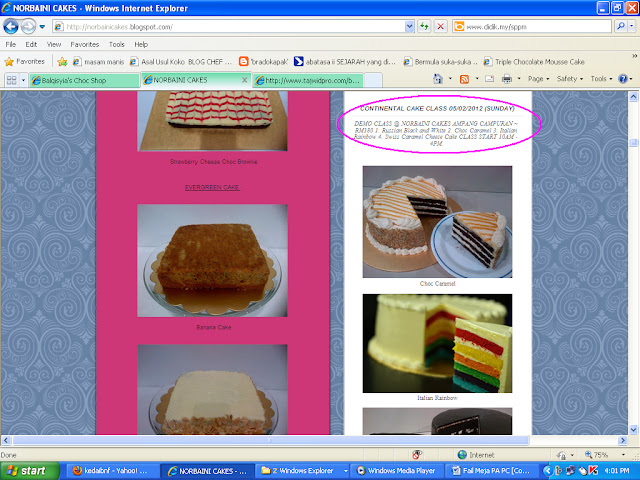The height and width of the screenshot is (480, 640).
Task: Open the Tools command bar menu
Action: 601,79
